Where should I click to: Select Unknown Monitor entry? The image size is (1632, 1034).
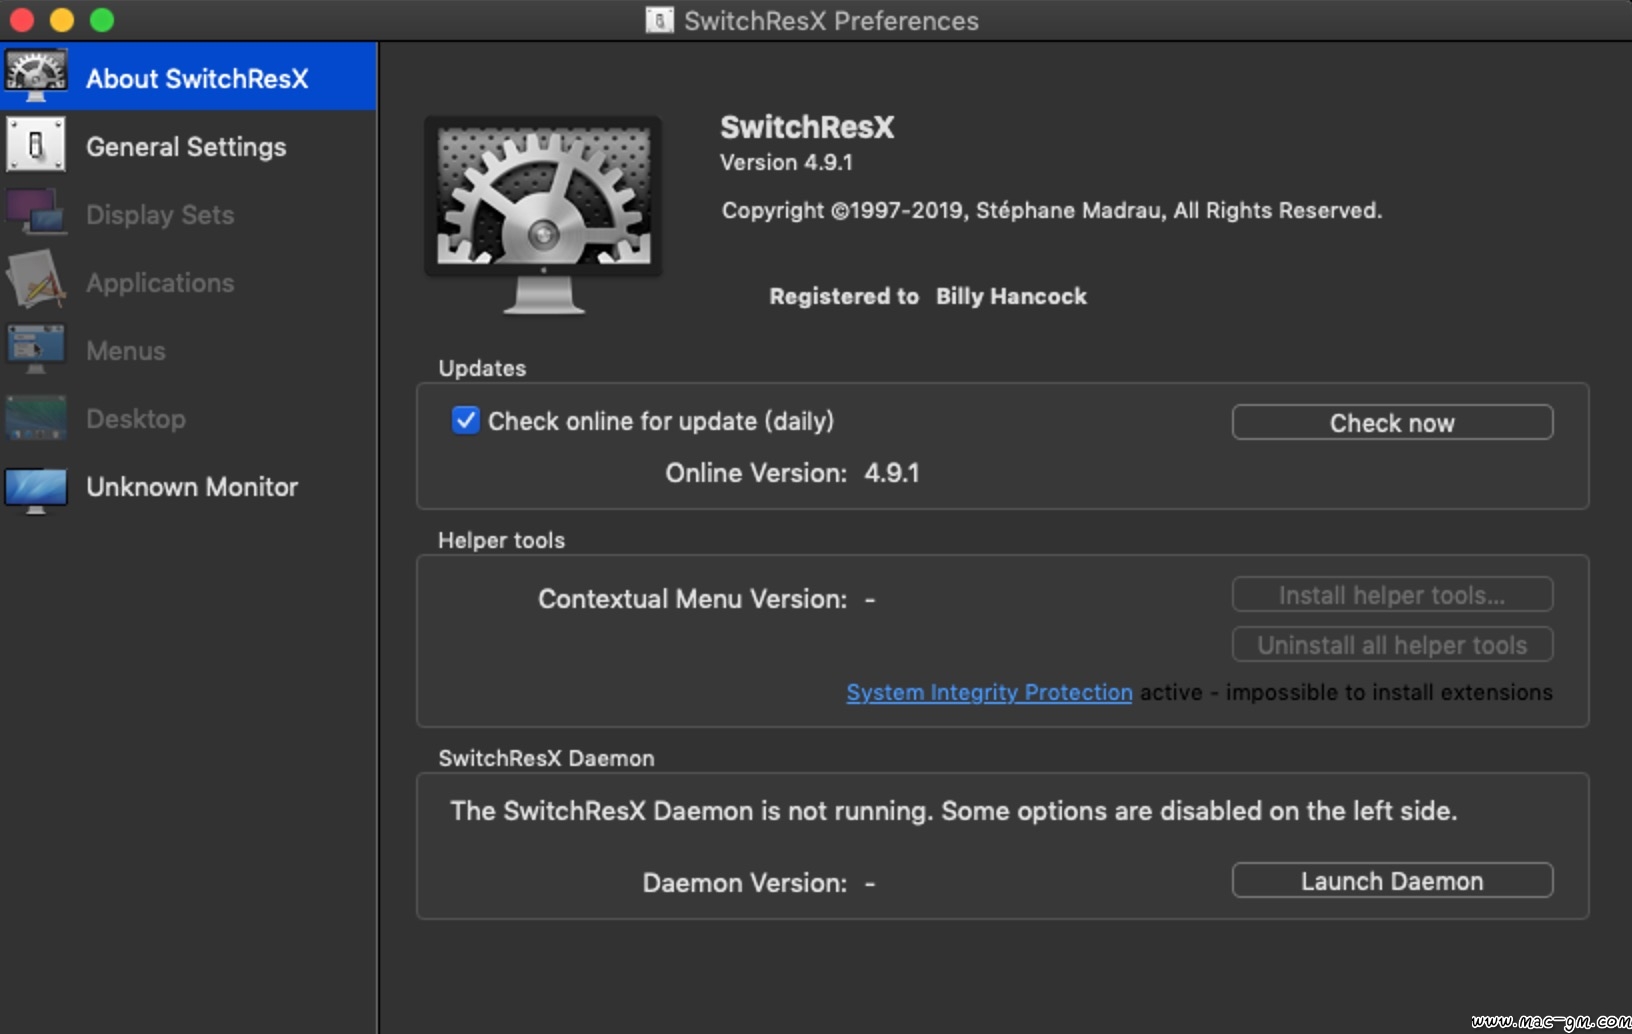[188, 486]
